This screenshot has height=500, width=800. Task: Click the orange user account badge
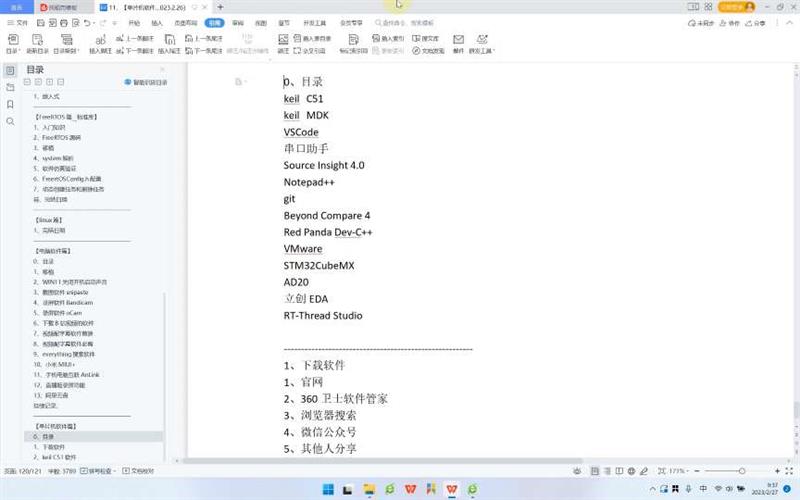click(x=736, y=7)
